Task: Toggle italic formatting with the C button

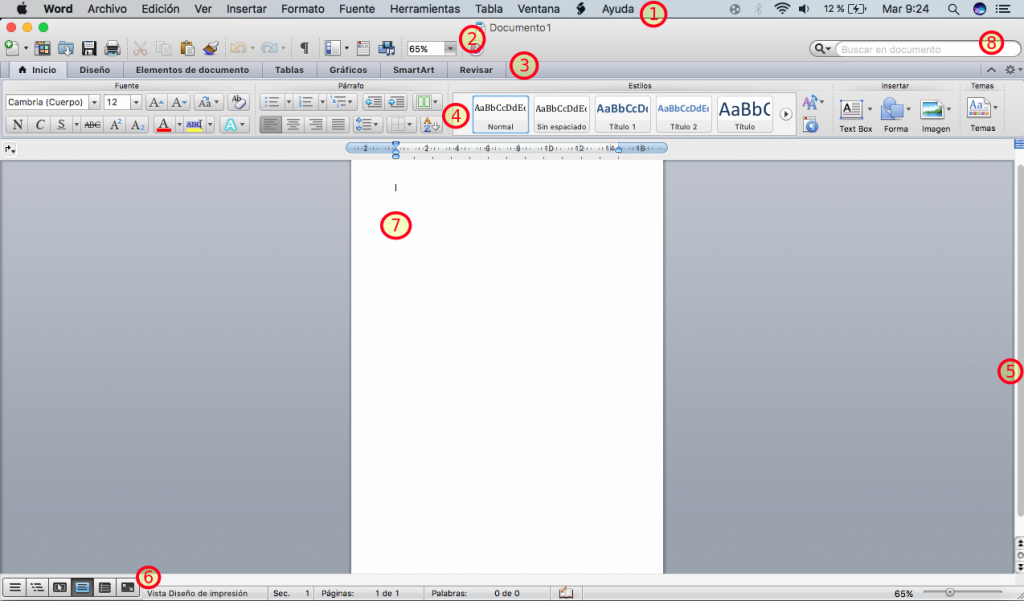Action: coord(42,123)
